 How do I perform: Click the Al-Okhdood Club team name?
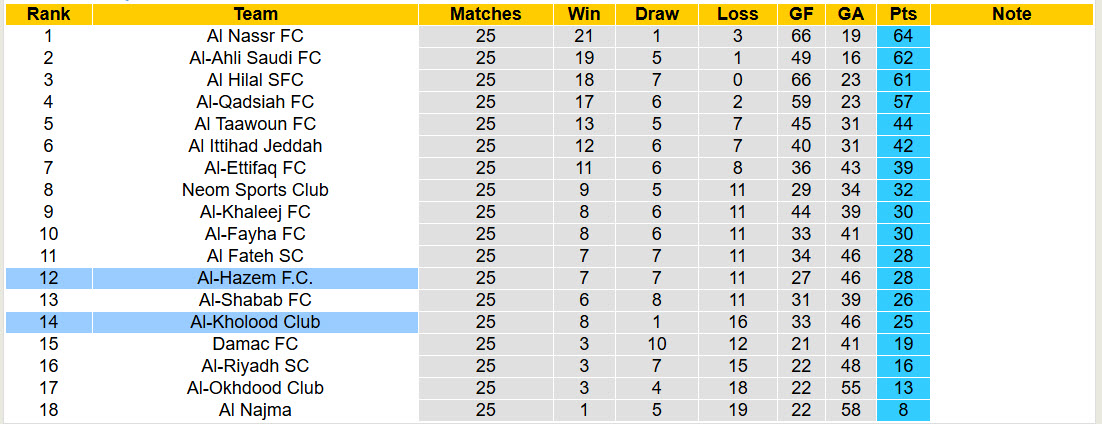[x=255, y=388]
